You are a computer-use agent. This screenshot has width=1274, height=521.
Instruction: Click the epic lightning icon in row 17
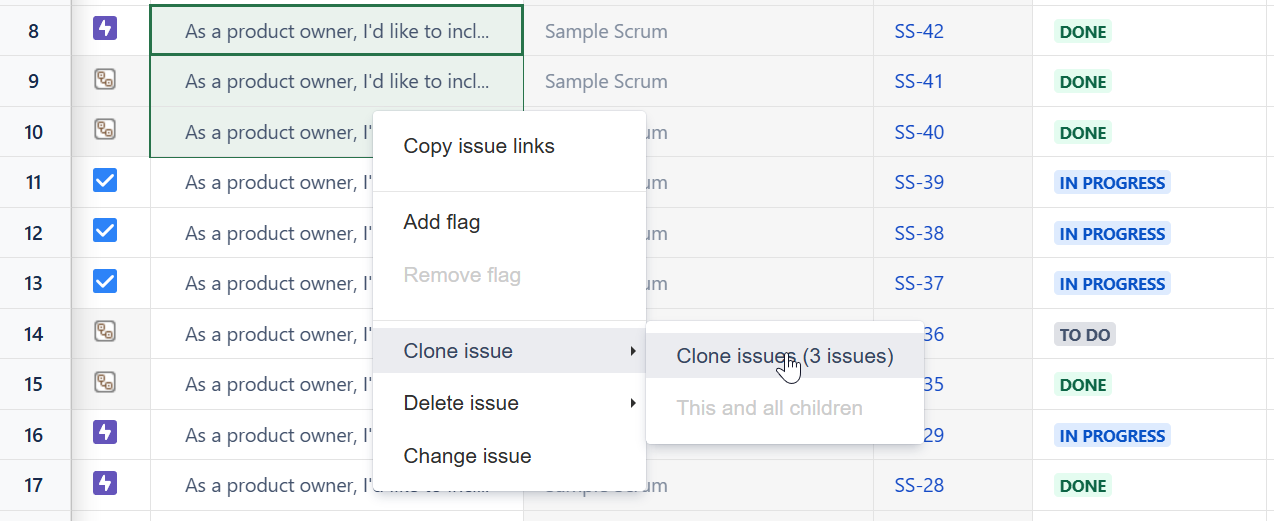coord(105,483)
